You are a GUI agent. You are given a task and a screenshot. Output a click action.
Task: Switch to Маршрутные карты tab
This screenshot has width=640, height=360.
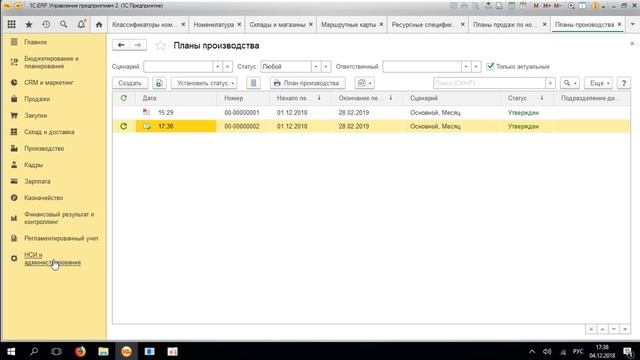point(348,24)
